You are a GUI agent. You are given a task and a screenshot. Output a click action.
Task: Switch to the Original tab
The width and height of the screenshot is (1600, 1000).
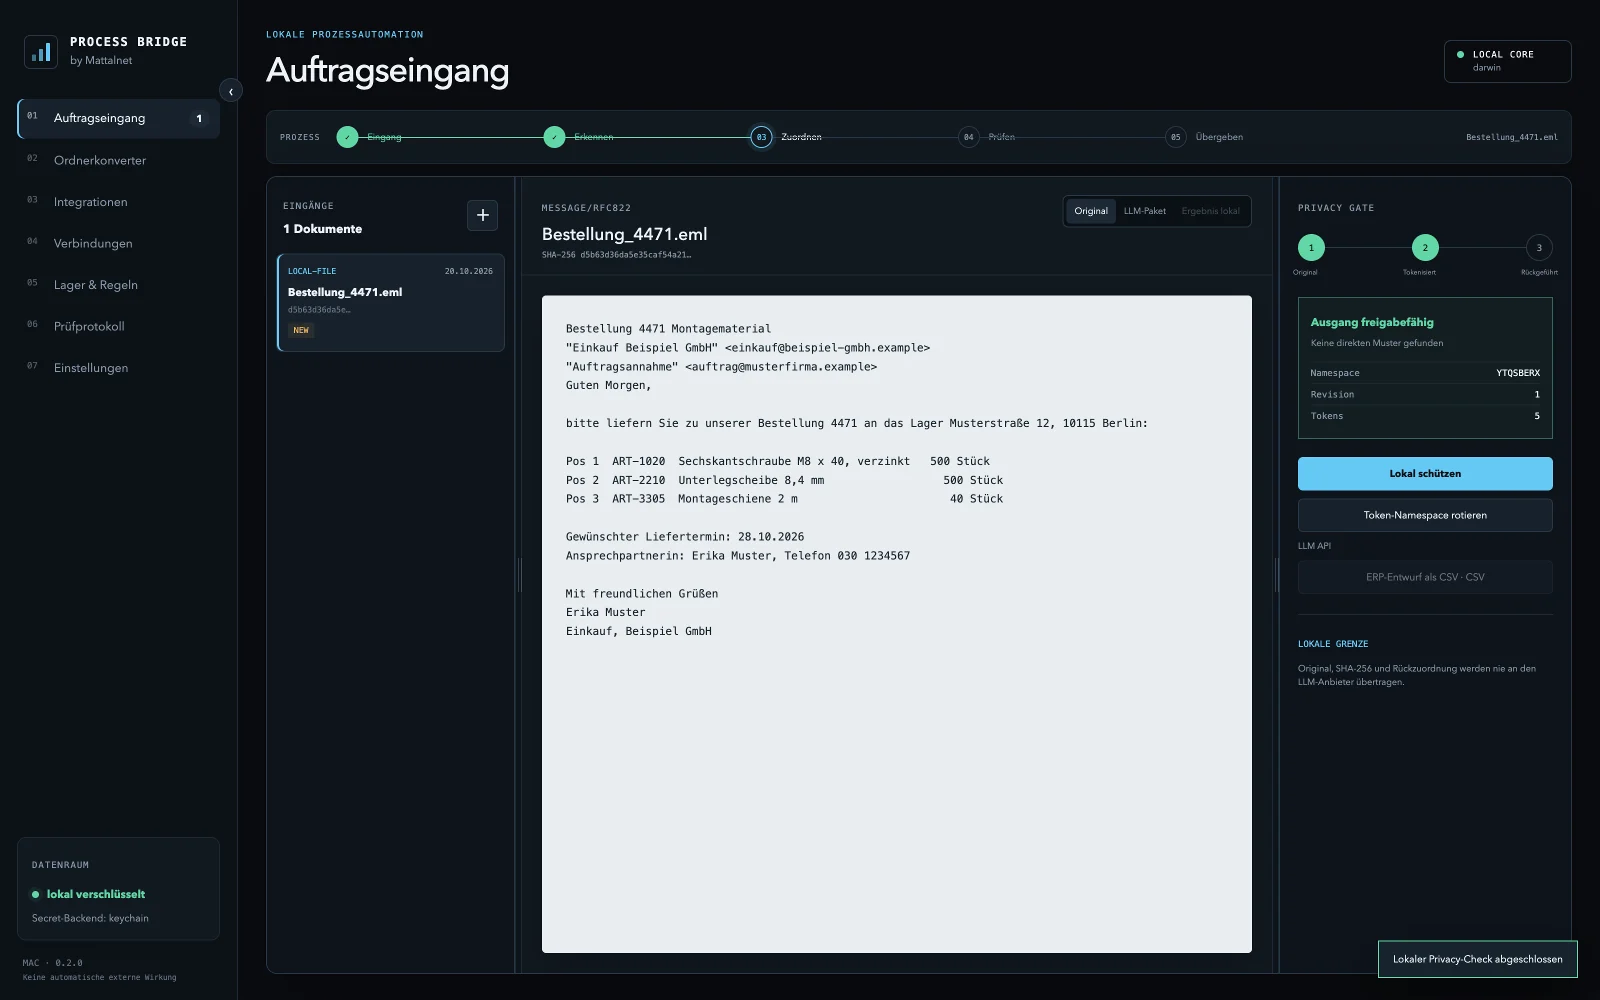click(1091, 211)
